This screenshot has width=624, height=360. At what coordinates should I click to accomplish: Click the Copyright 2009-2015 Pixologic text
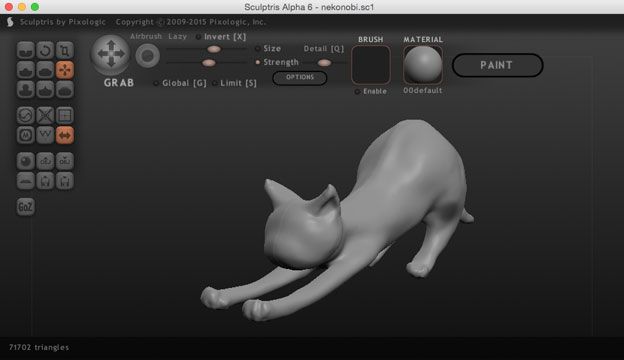191,22
